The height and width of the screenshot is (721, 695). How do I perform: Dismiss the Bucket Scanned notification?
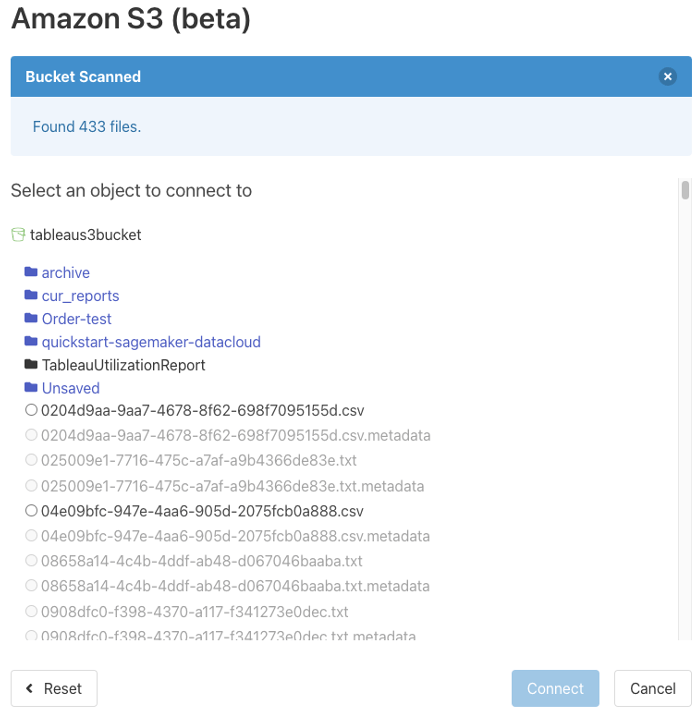[x=668, y=77]
